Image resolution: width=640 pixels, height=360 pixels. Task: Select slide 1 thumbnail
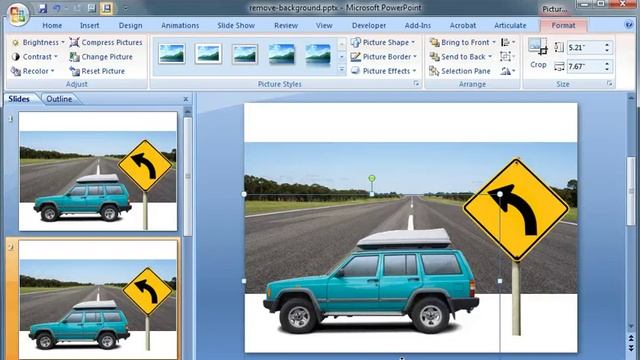click(98, 171)
